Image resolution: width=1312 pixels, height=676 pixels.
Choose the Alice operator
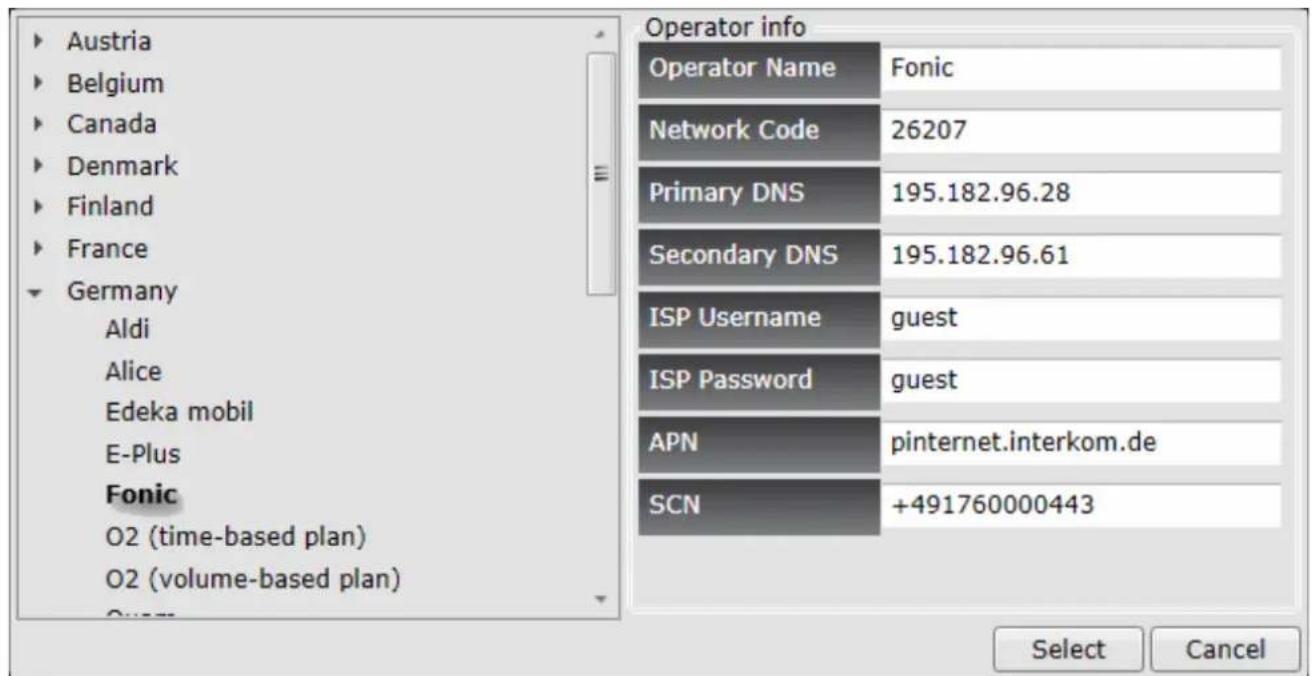click(133, 372)
